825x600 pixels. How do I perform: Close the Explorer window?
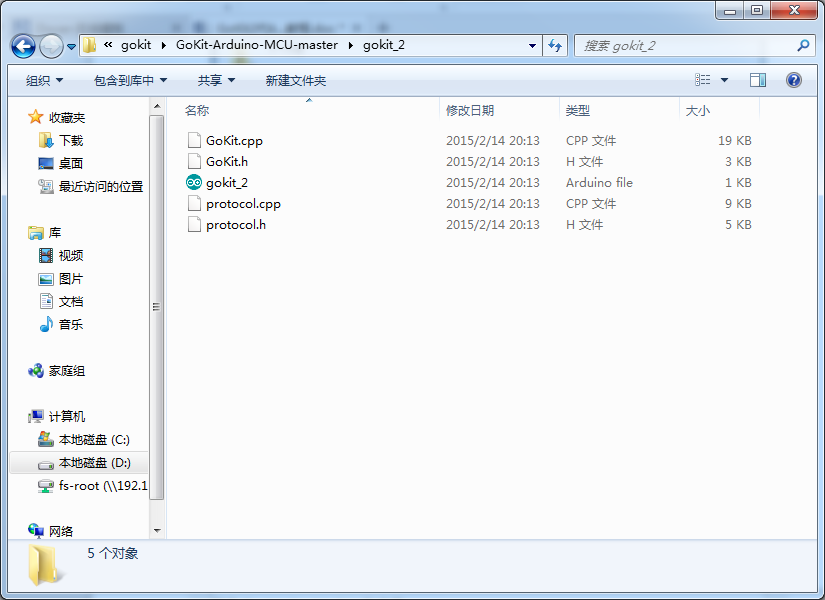794,11
